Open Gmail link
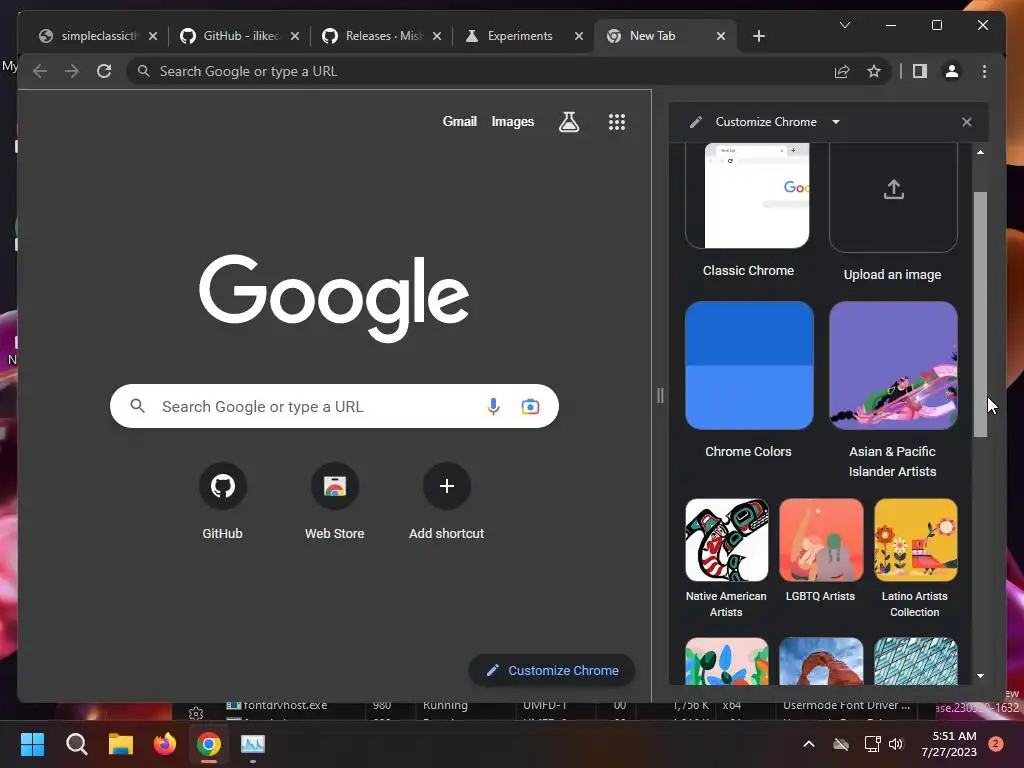The image size is (1024, 768). (x=460, y=121)
